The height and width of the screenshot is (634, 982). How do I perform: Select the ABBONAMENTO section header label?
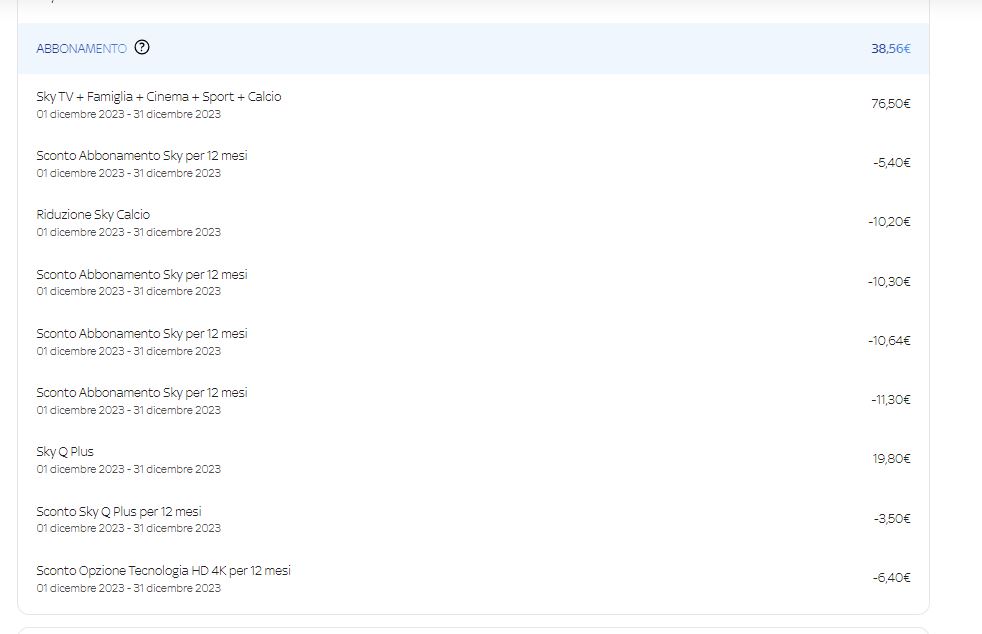[81, 48]
